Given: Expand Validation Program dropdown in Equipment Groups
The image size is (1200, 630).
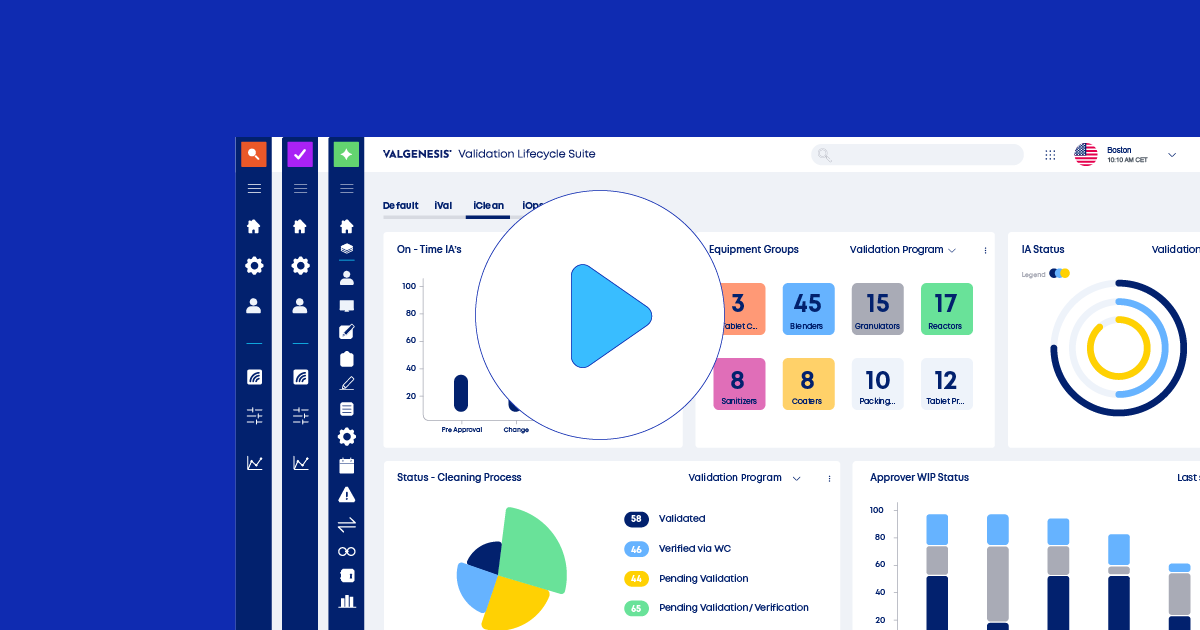Looking at the screenshot, I should click(x=951, y=250).
